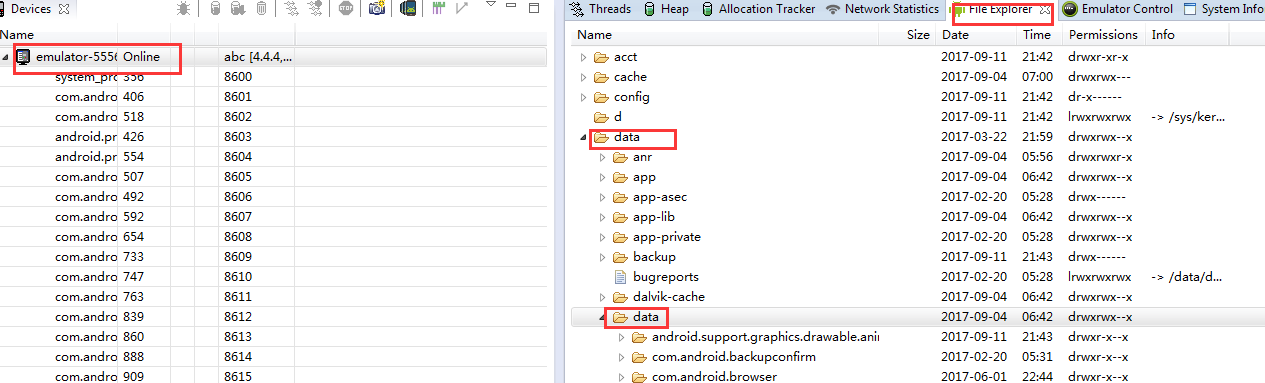Click the bugreports symlink target info
This screenshot has width=1265, height=383.
pos(1187,277)
